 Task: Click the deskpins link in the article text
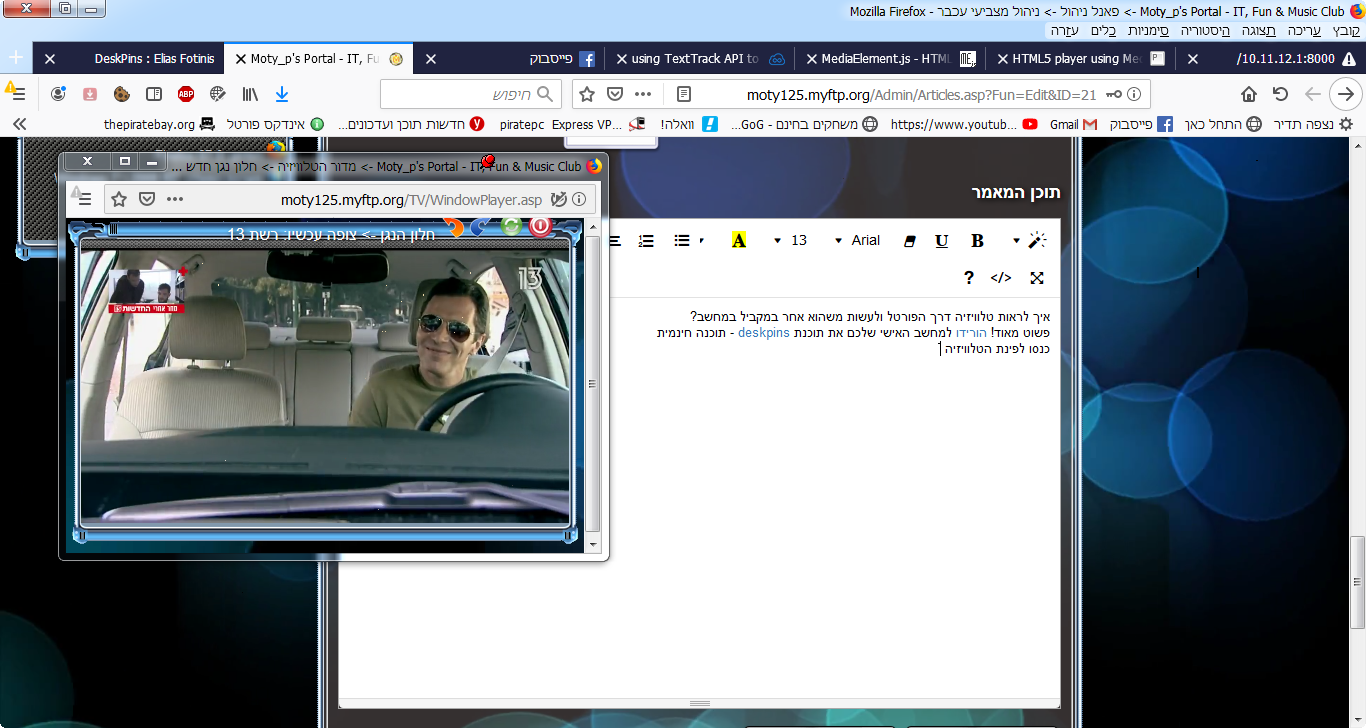tap(763, 332)
